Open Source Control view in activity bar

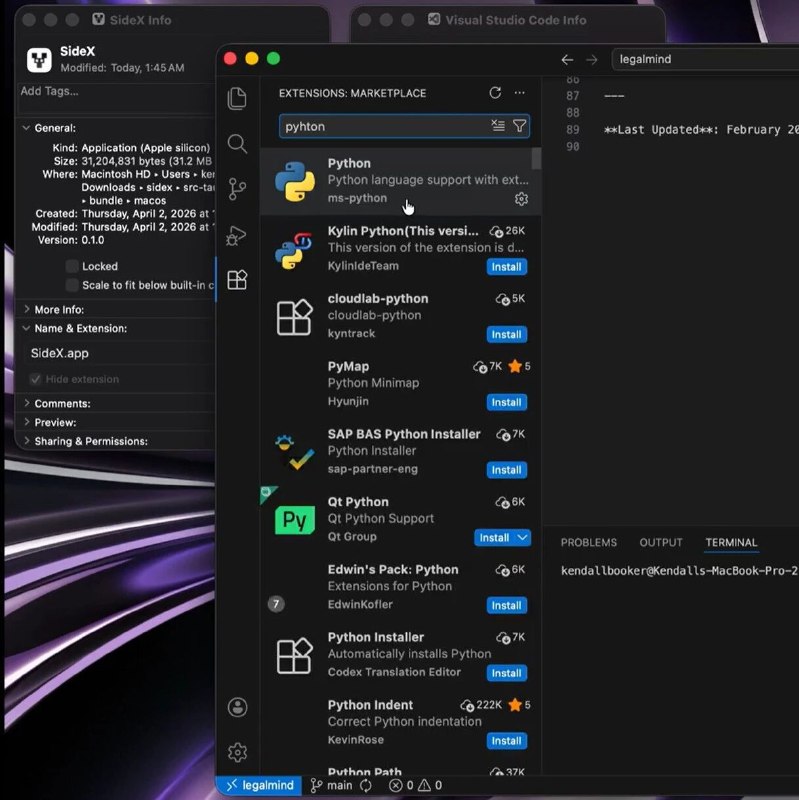click(237, 189)
